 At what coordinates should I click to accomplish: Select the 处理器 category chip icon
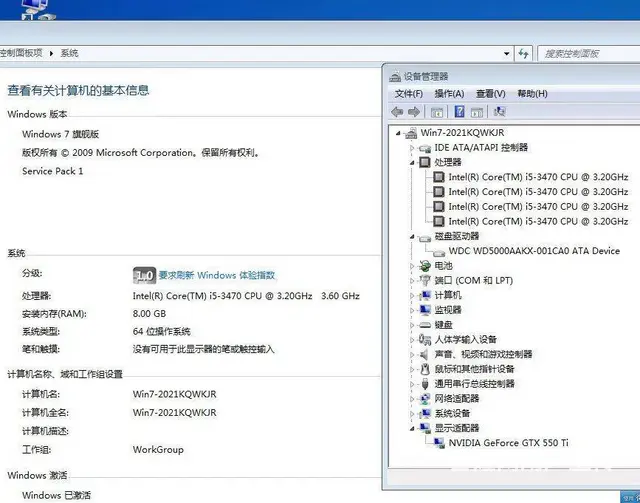(x=425, y=162)
